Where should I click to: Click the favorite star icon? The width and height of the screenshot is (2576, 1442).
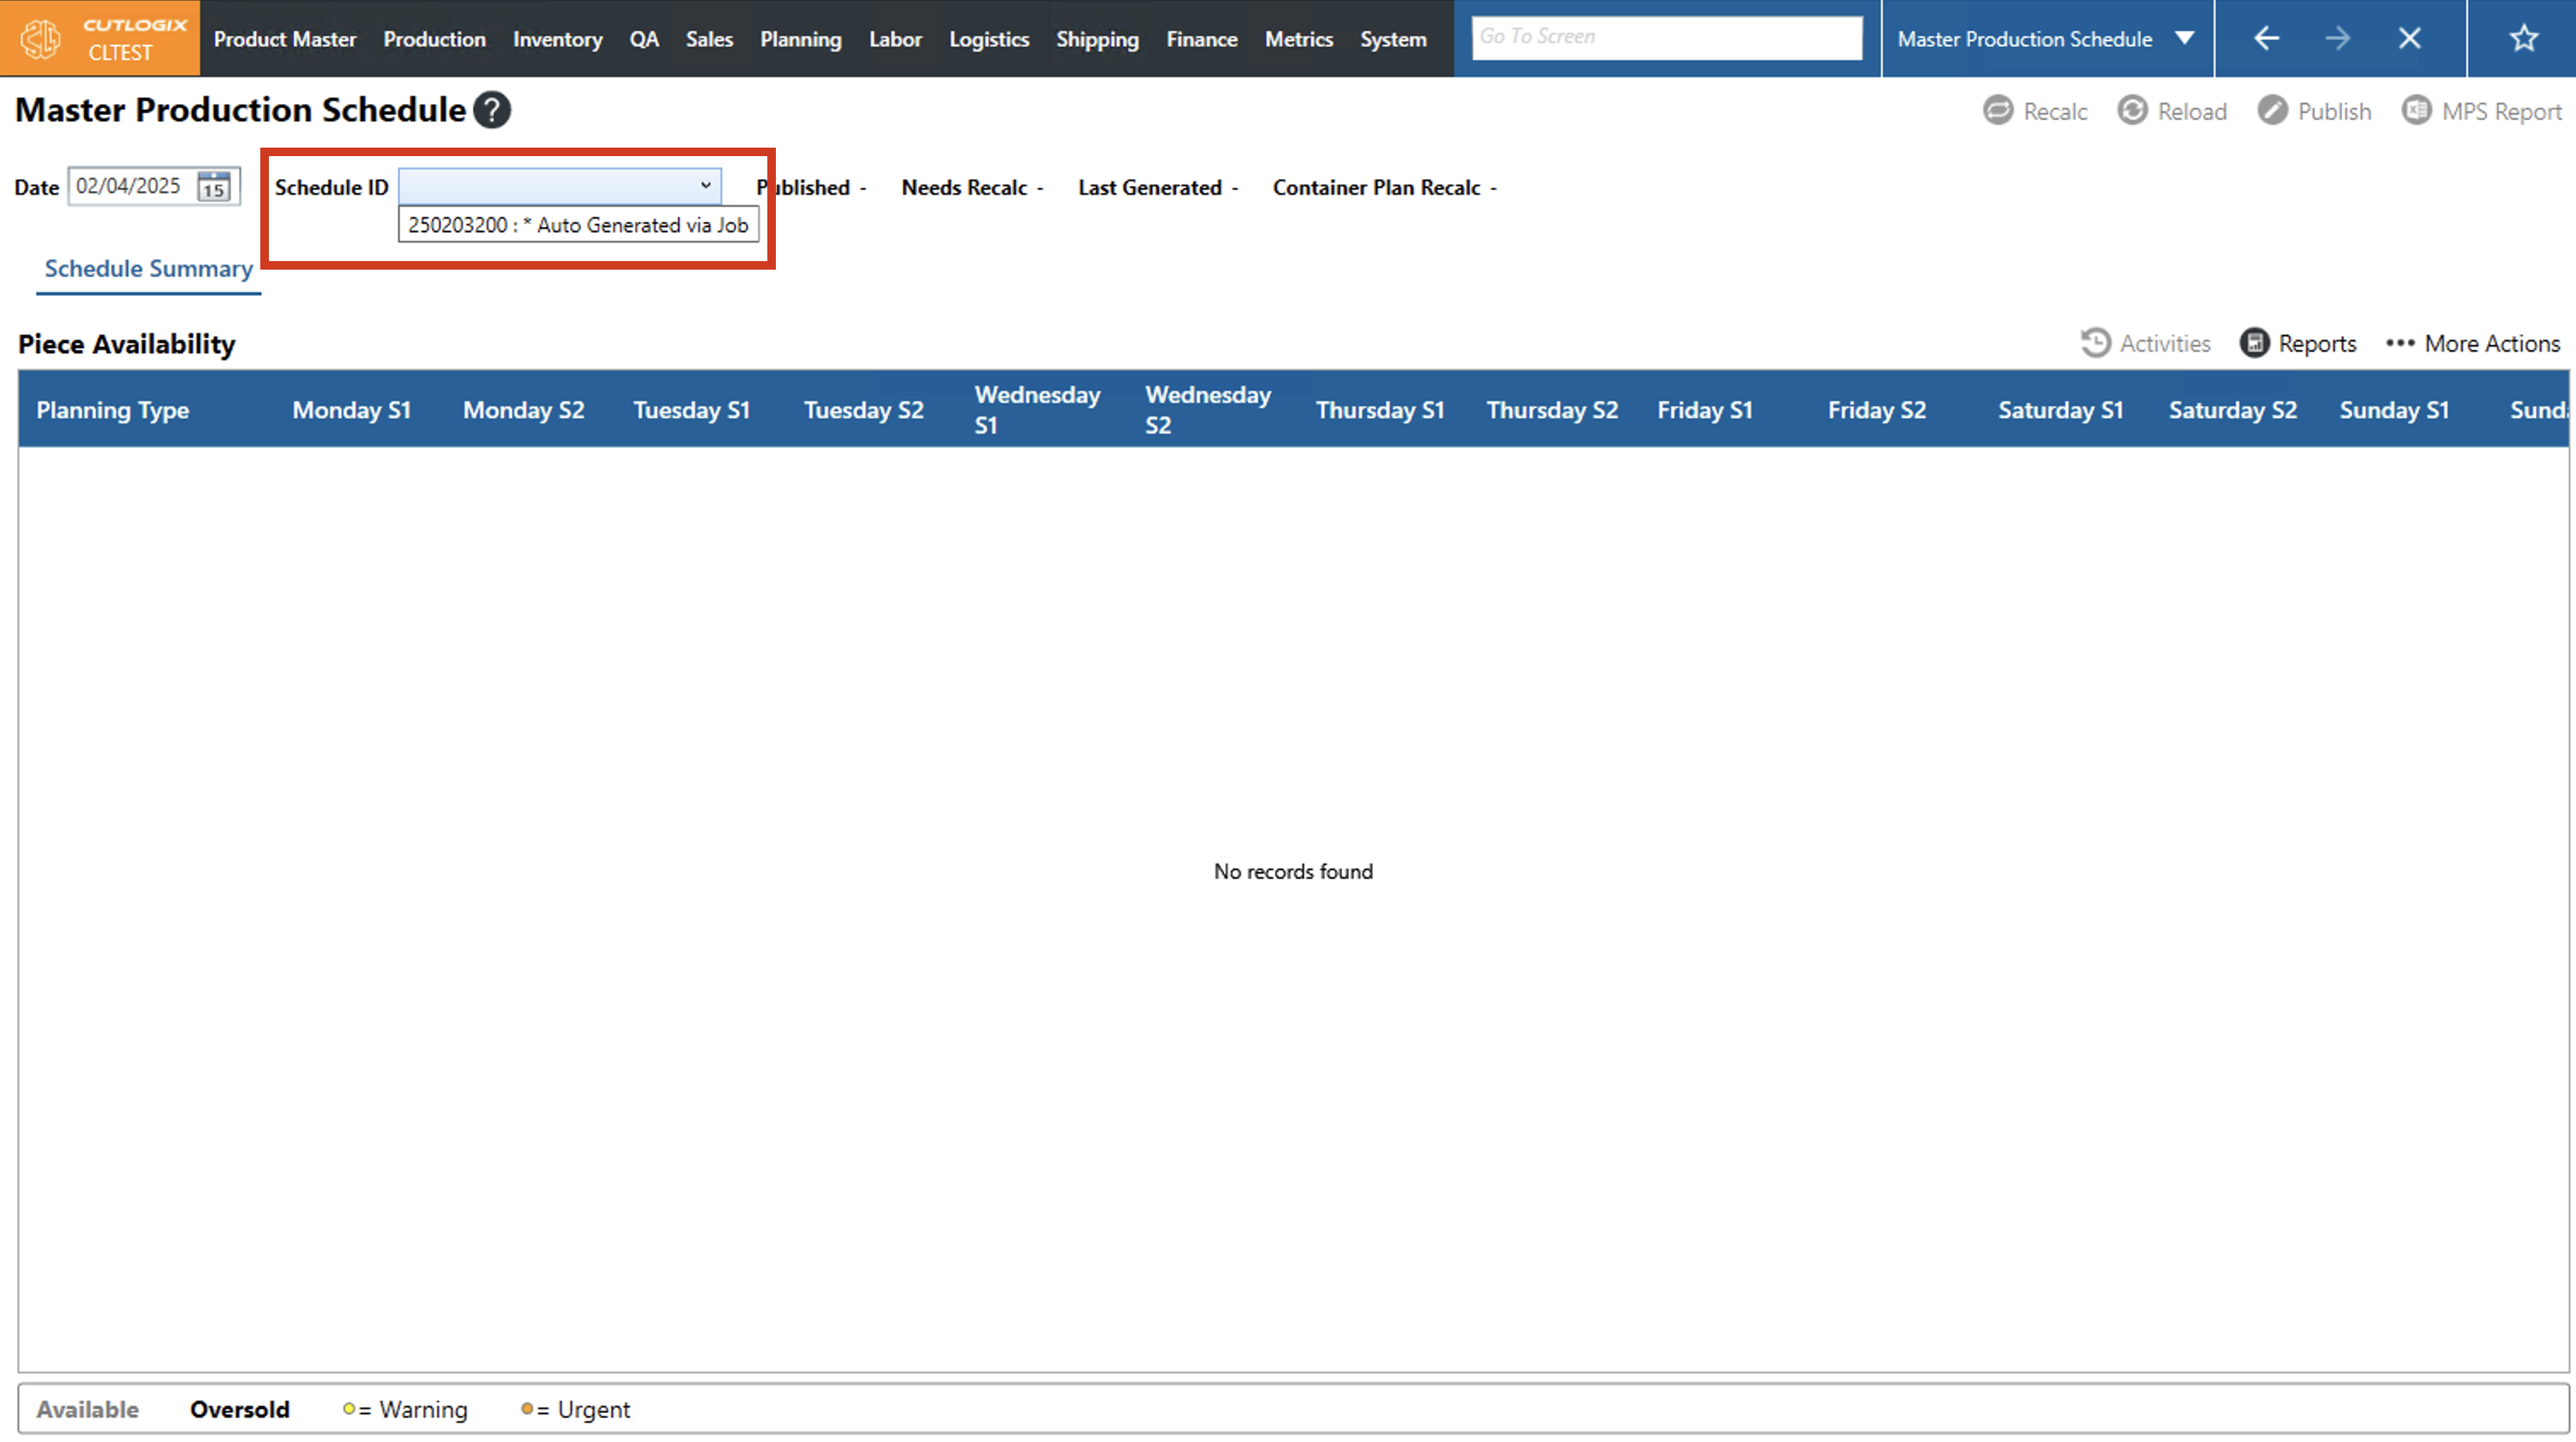(x=2523, y=38)
